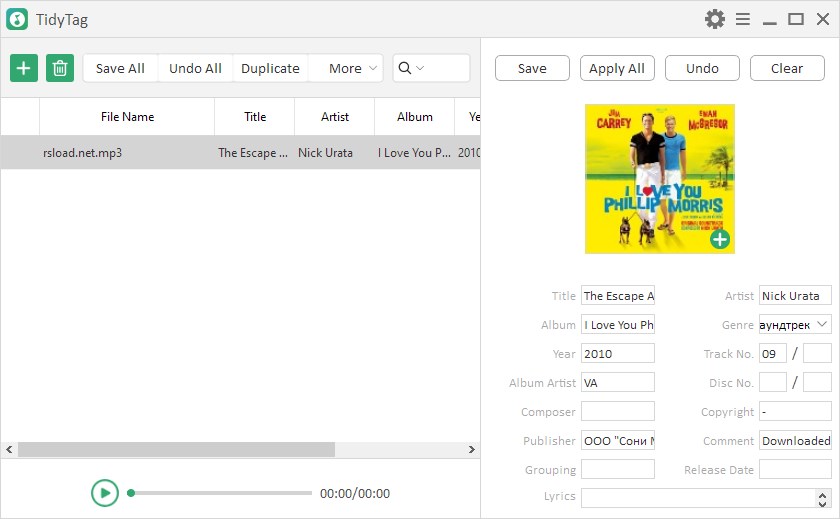The width and height of the screenshot is (840, 519).
Task: Click the TidyTag app logo icon
Action: 17,19
